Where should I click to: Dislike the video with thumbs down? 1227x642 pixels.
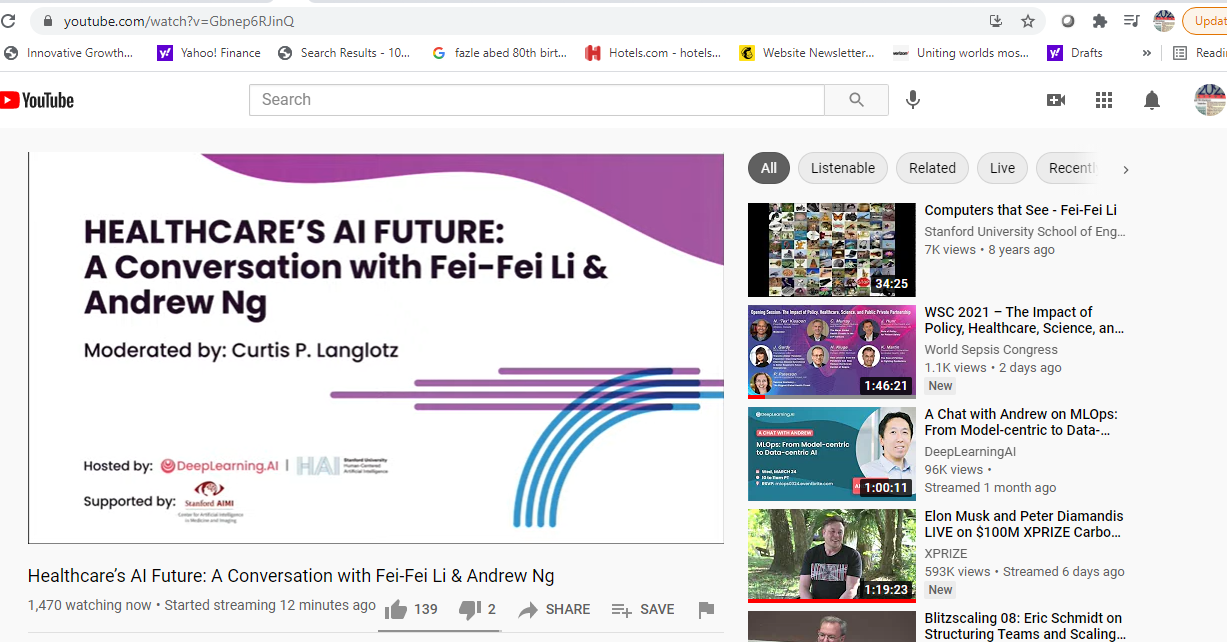[478, 609]
